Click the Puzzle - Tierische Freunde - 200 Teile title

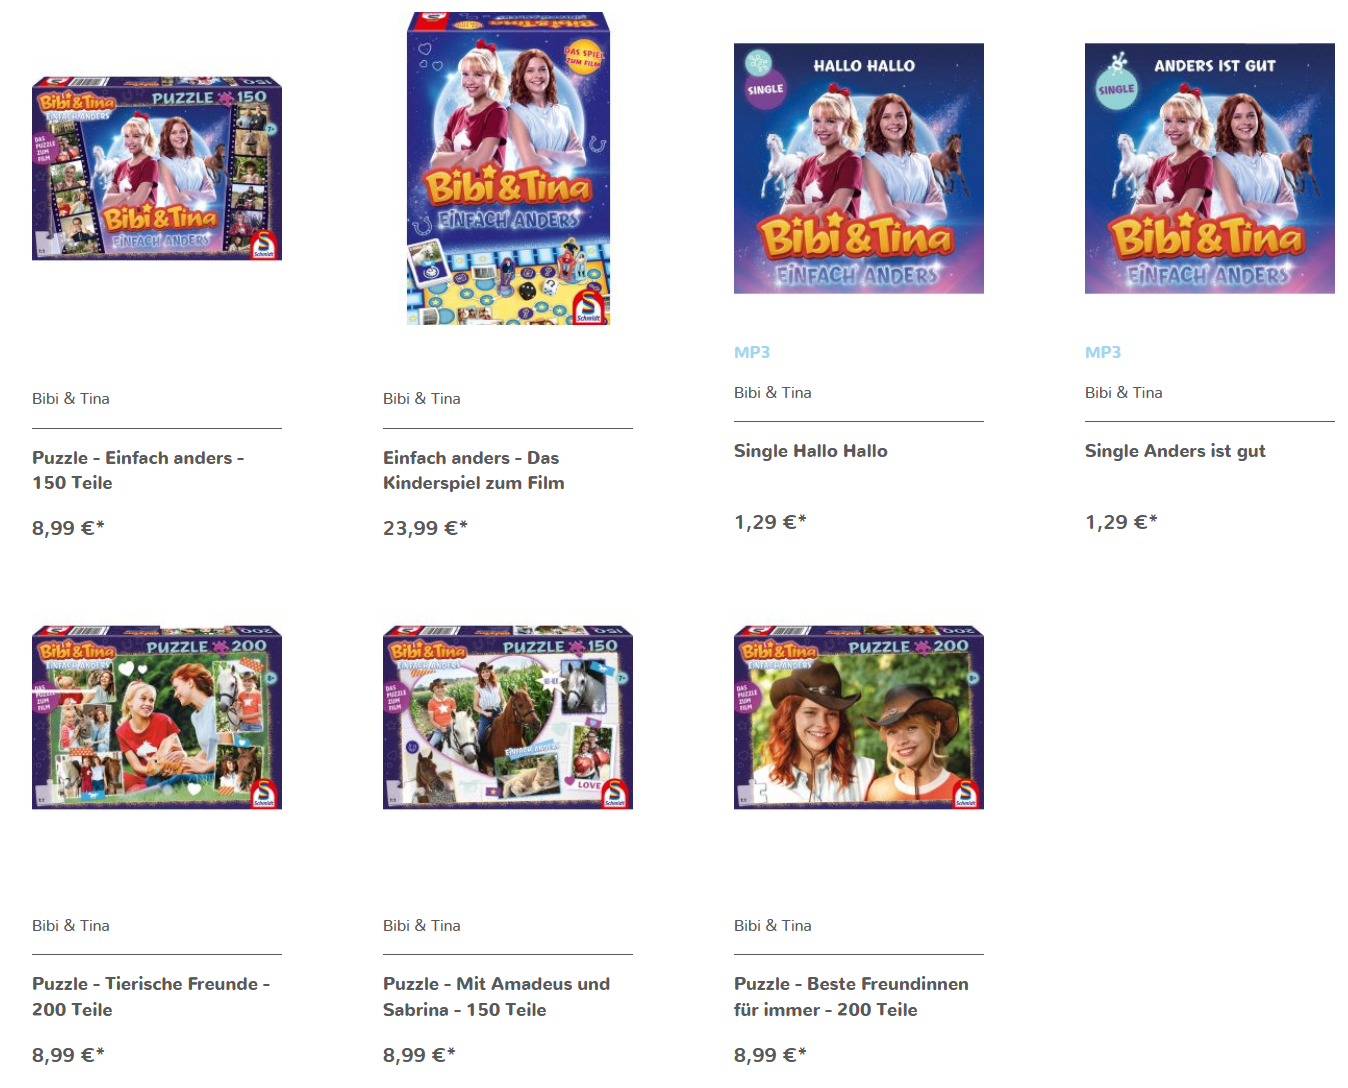(x=151, y=997)
